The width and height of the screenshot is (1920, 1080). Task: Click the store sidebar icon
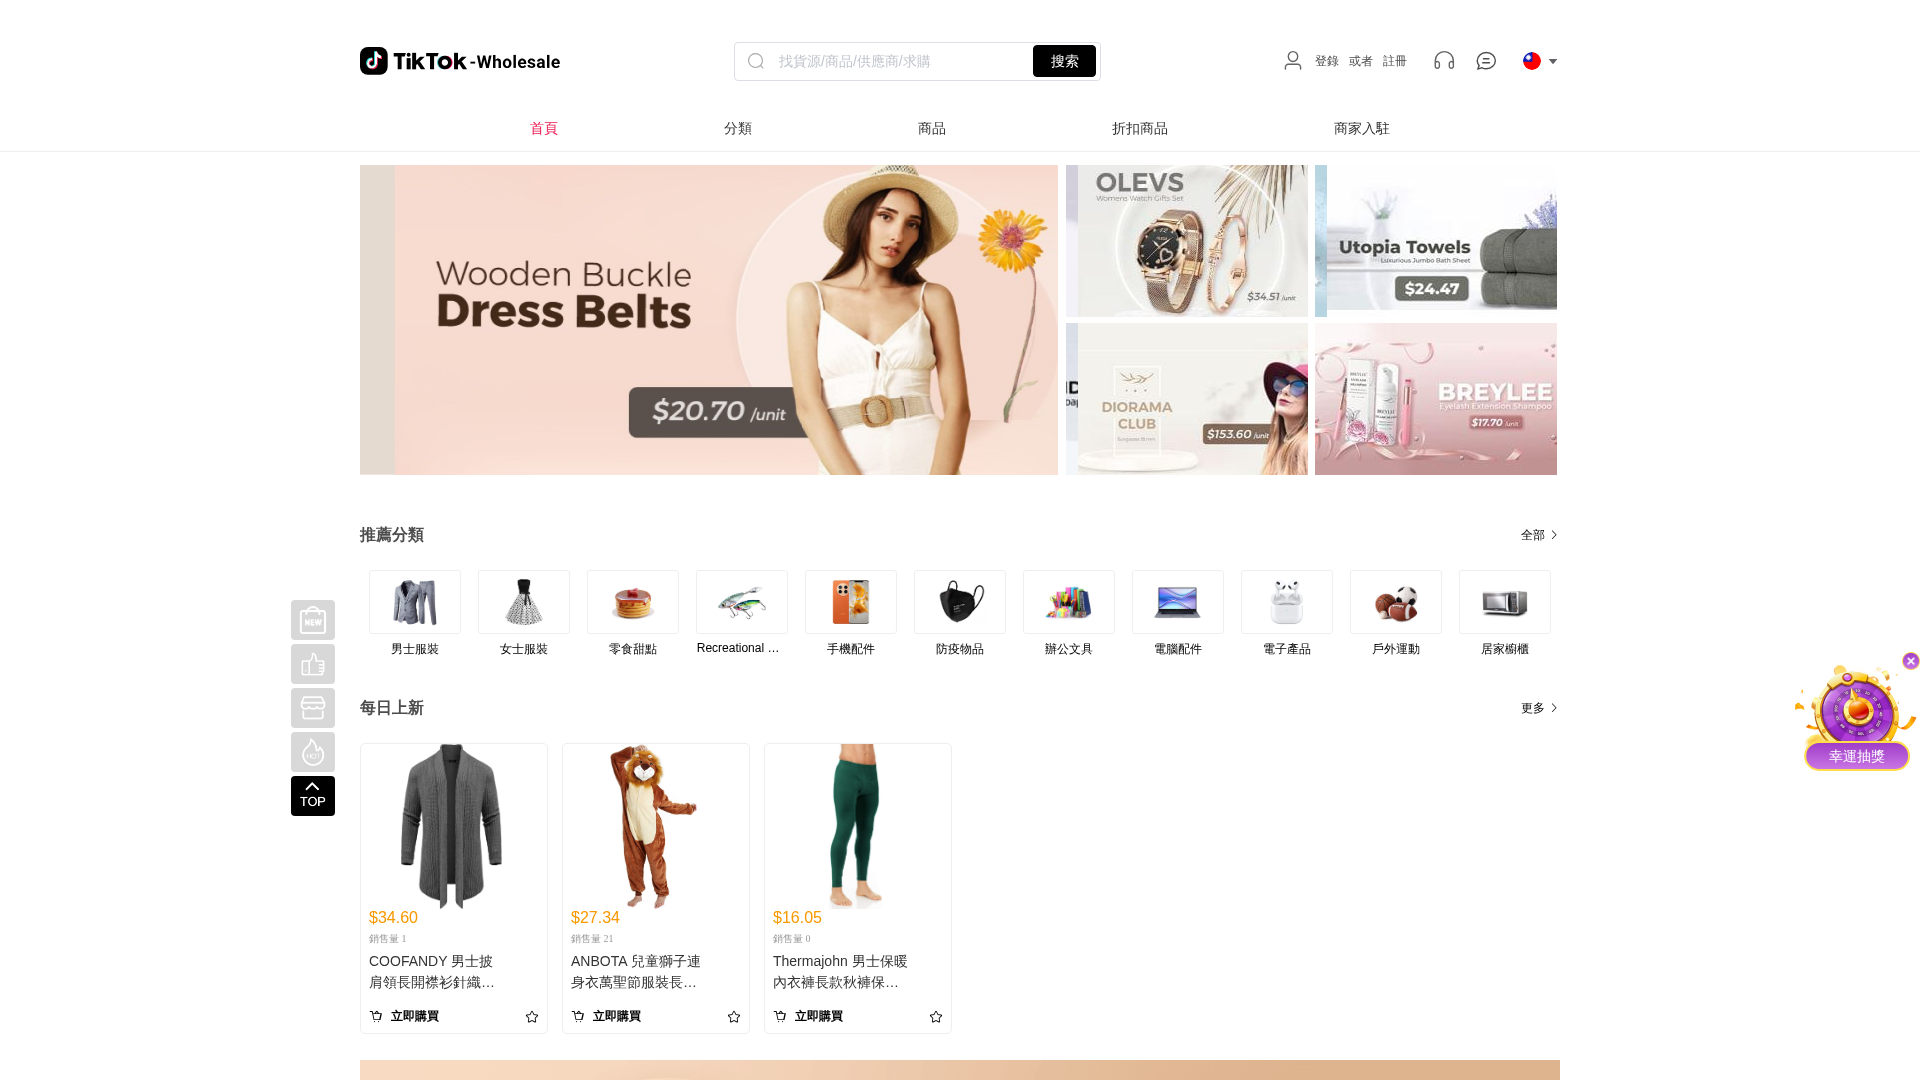click(313, 708)
